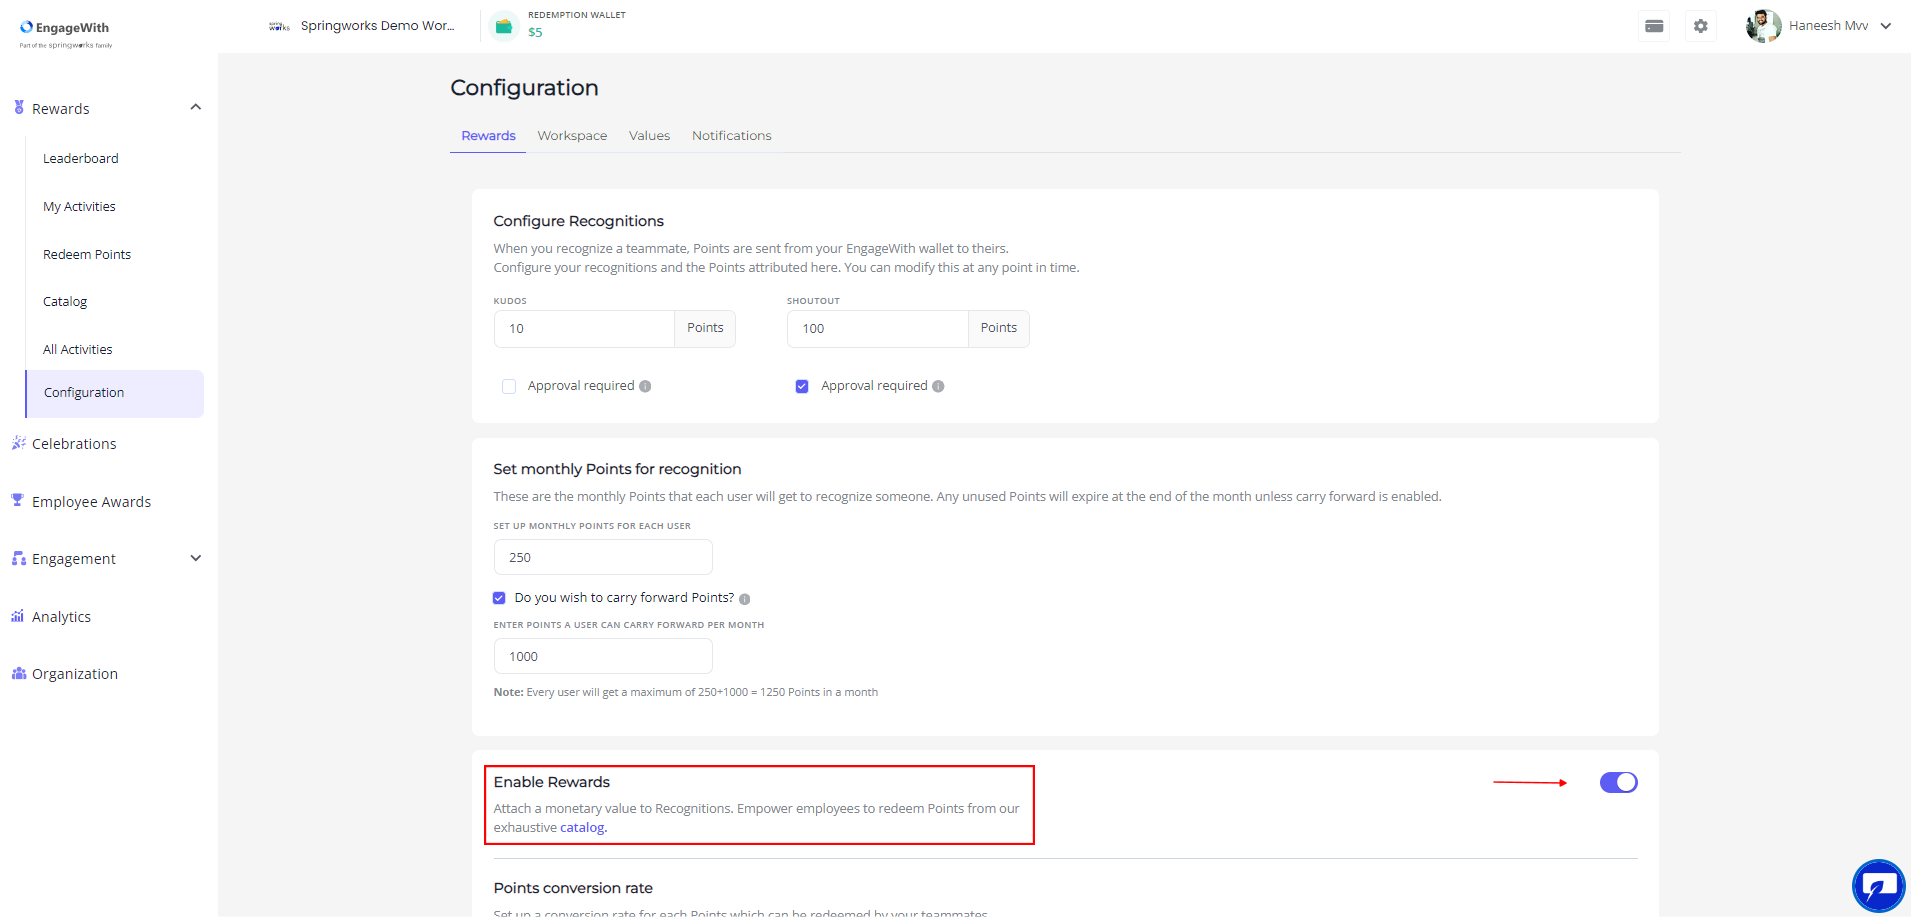Click the Configuration page title
The height and width of the screenshot is (917, 1911).
point(524,88)
